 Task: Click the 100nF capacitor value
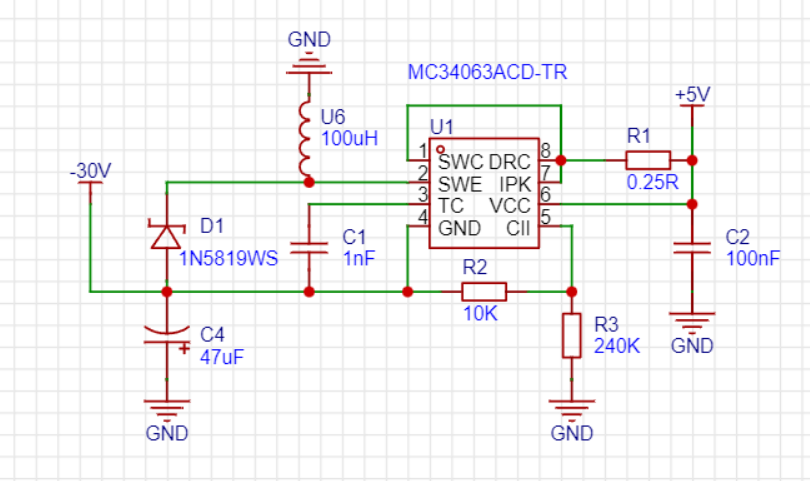pyautogui.click(x=753, y=258)
